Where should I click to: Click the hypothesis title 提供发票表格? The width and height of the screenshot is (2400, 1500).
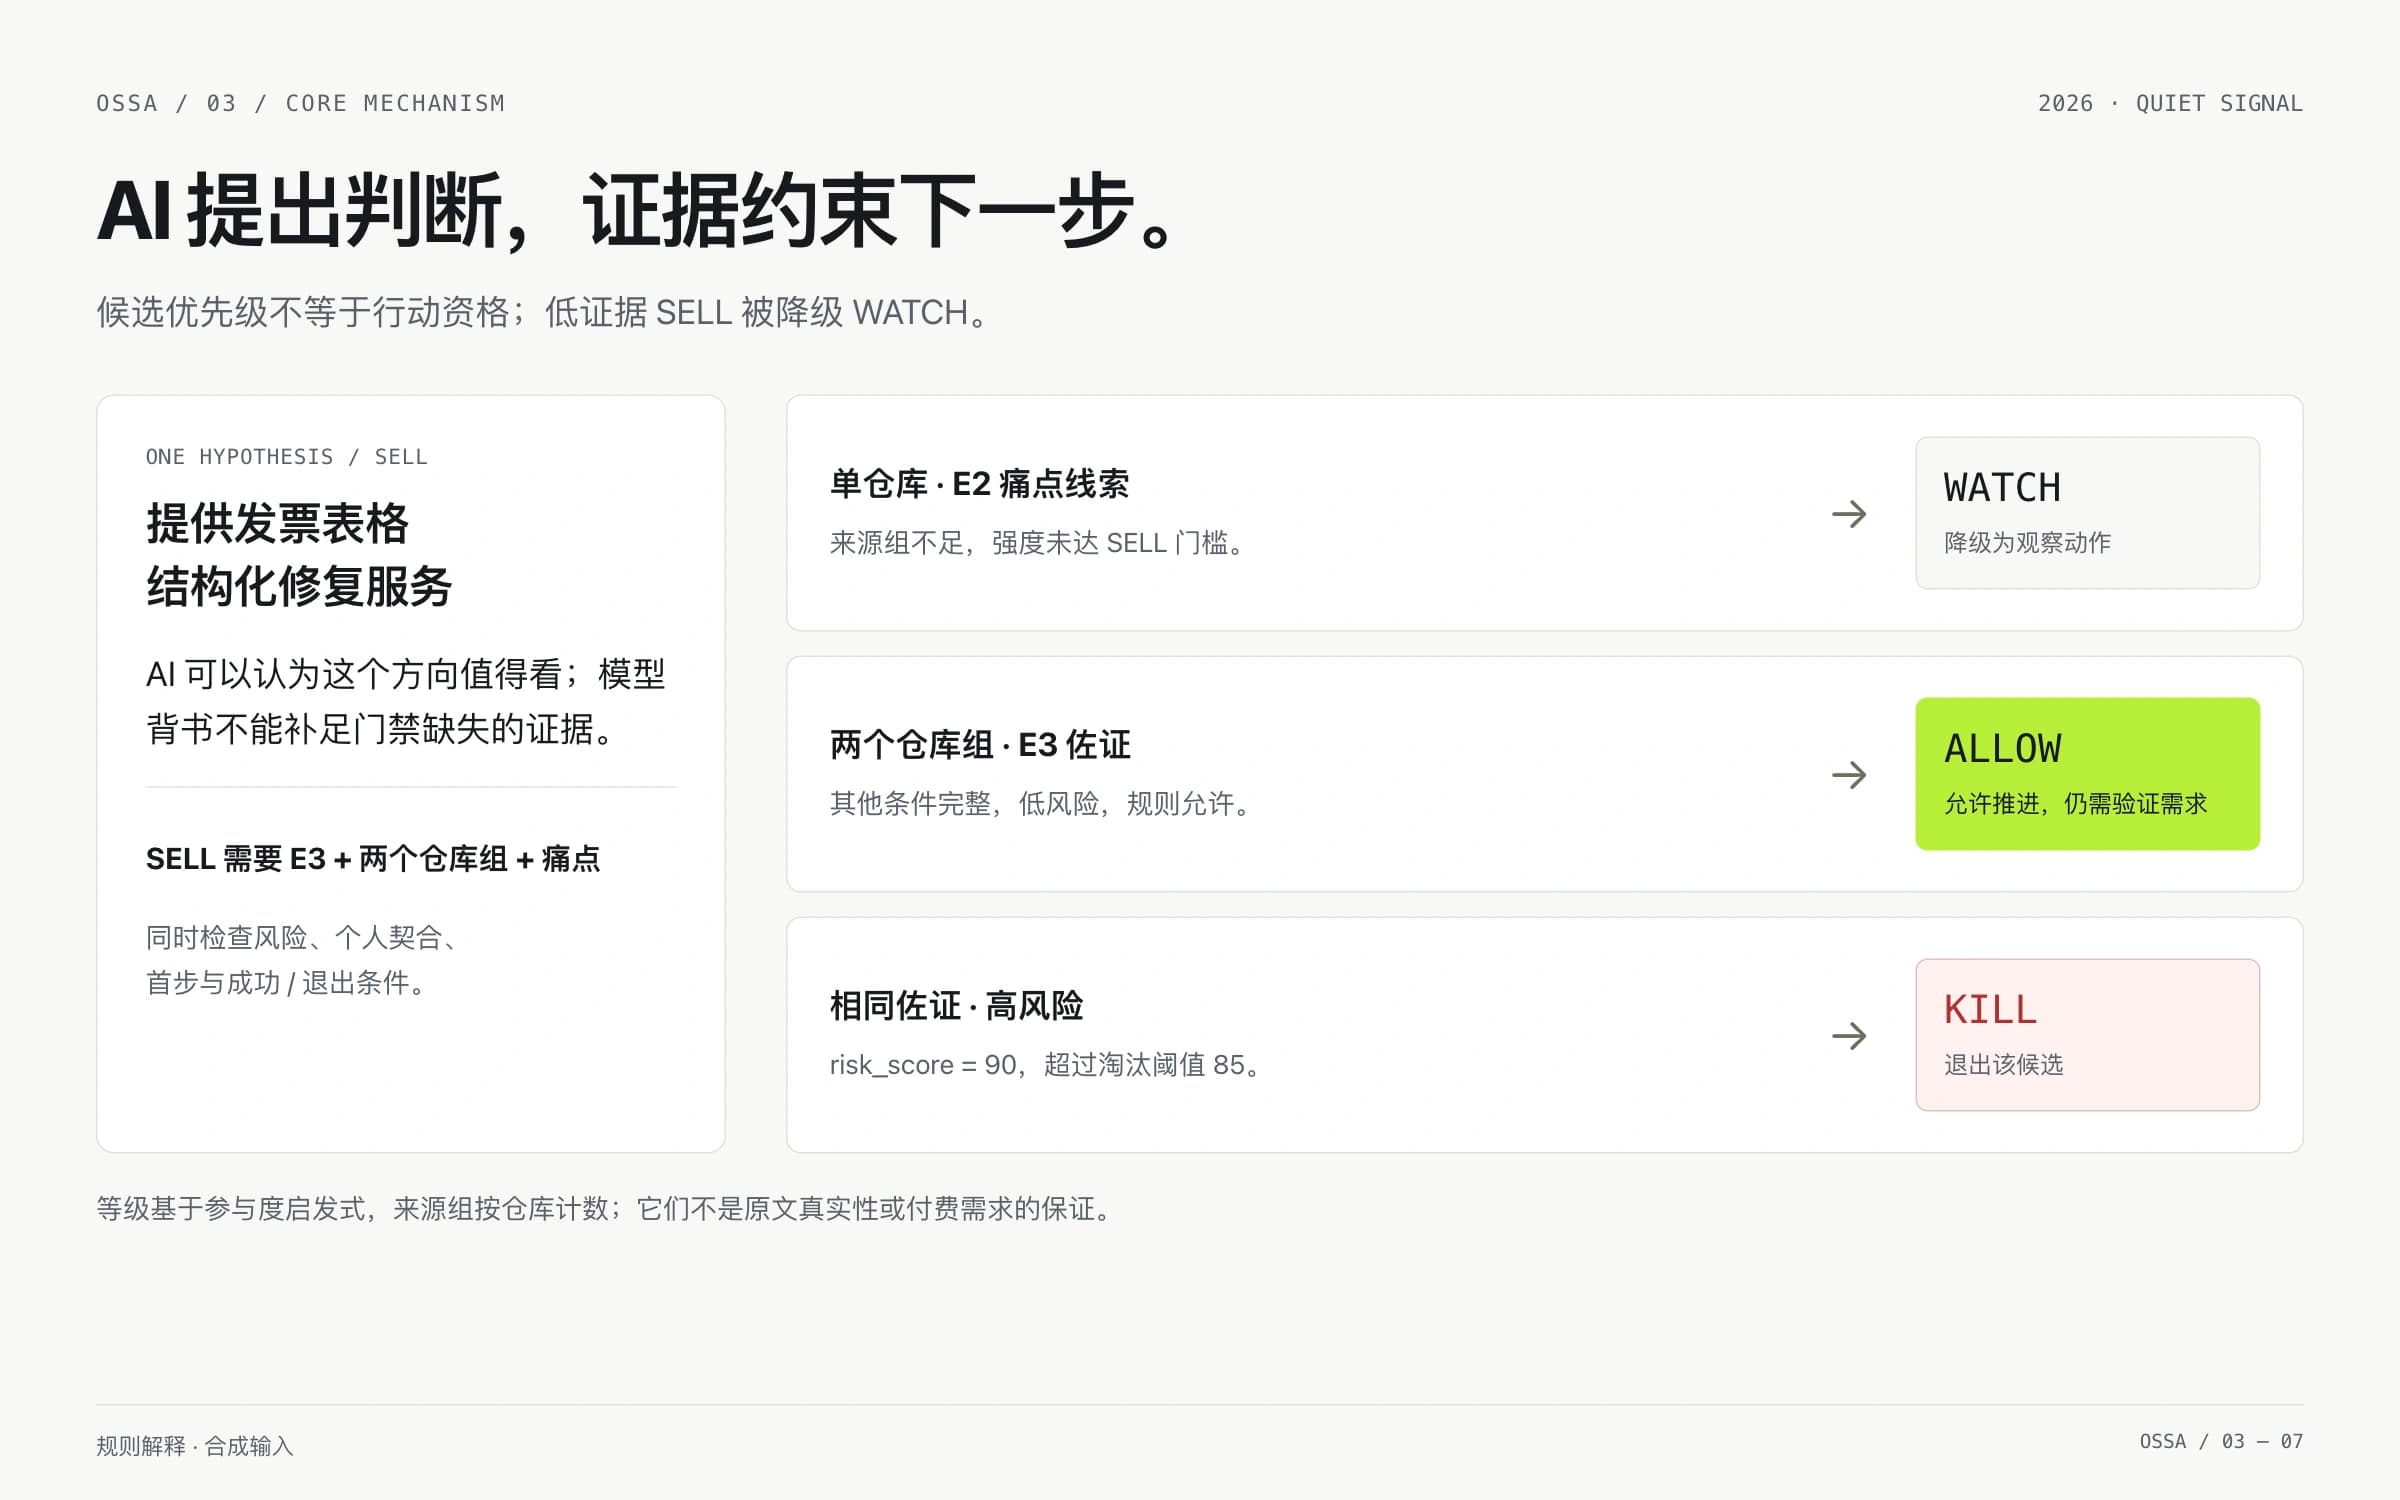pyautogui.click(x=277, y=524)
